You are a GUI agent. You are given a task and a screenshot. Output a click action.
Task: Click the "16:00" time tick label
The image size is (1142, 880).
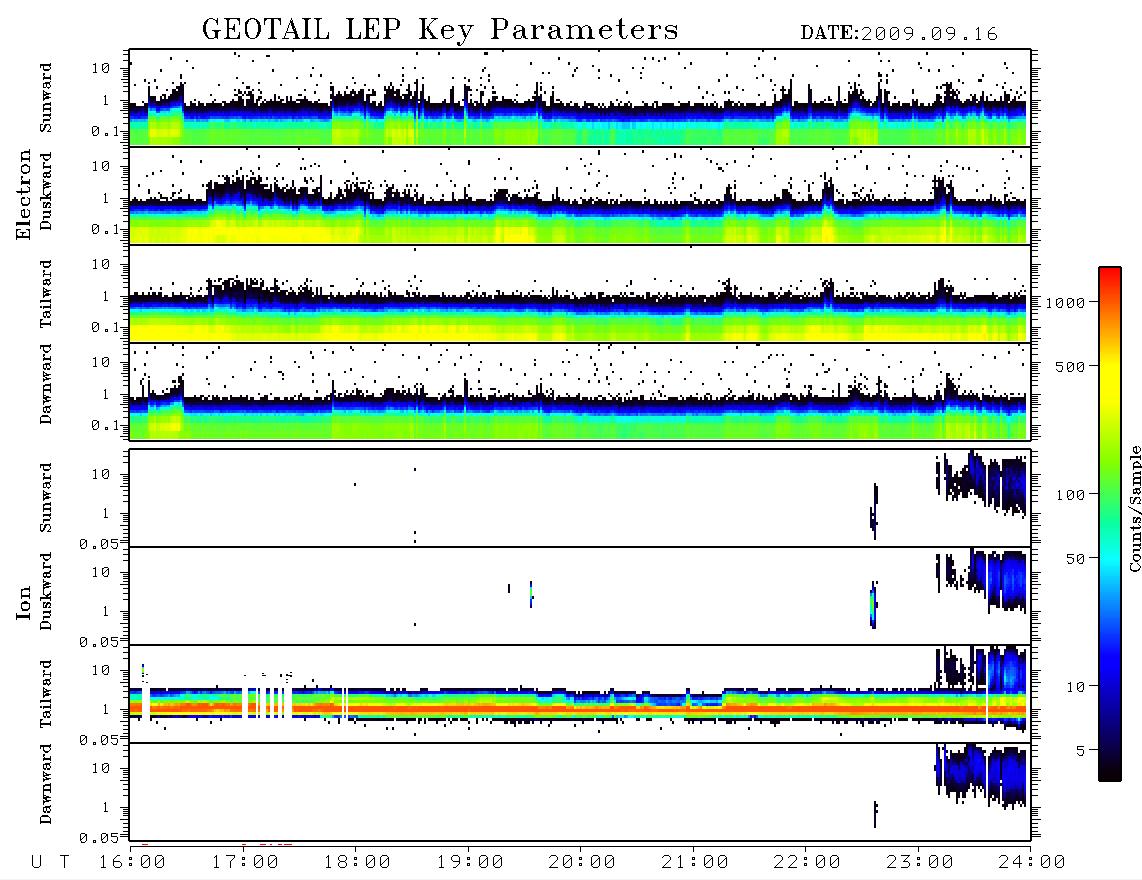coord(132,863)
